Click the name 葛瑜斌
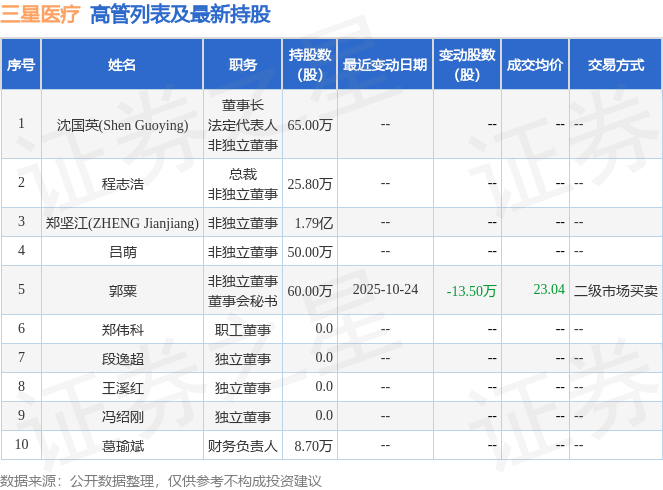The height and width of the screenshot is (490, 663). pyautogui.click(x=123, y=446)
